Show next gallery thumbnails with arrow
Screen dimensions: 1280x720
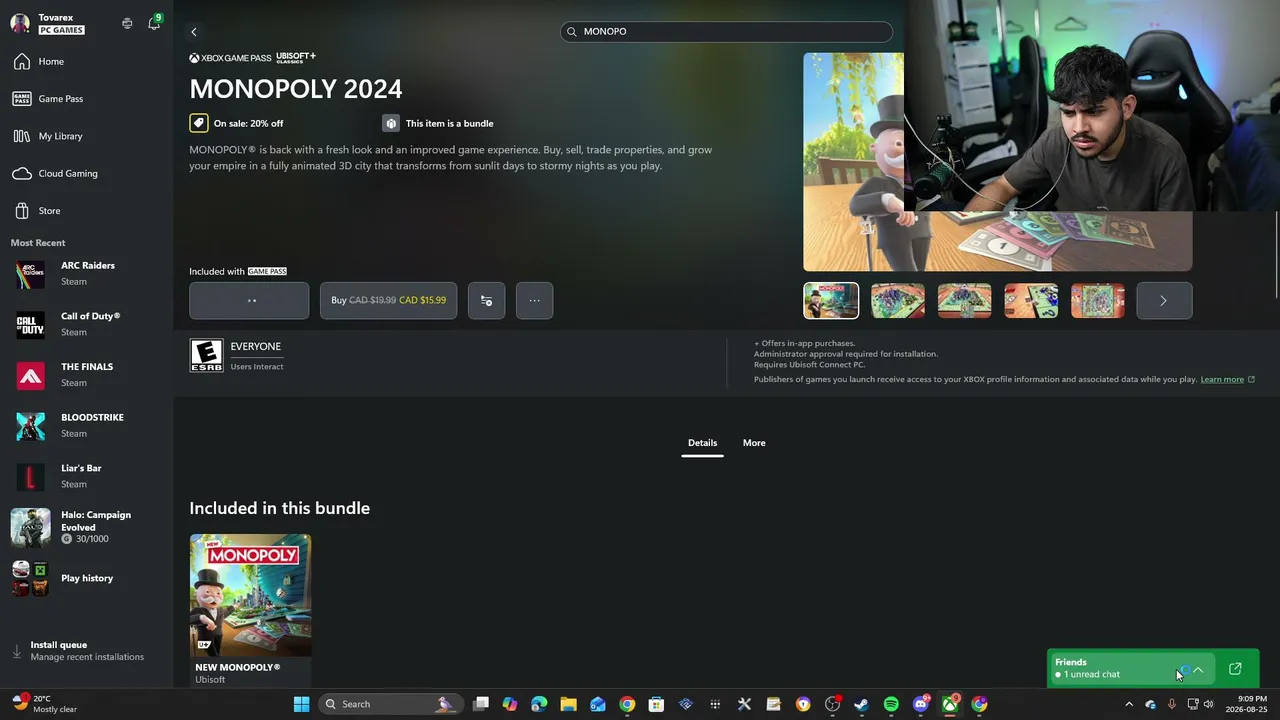1164,301
